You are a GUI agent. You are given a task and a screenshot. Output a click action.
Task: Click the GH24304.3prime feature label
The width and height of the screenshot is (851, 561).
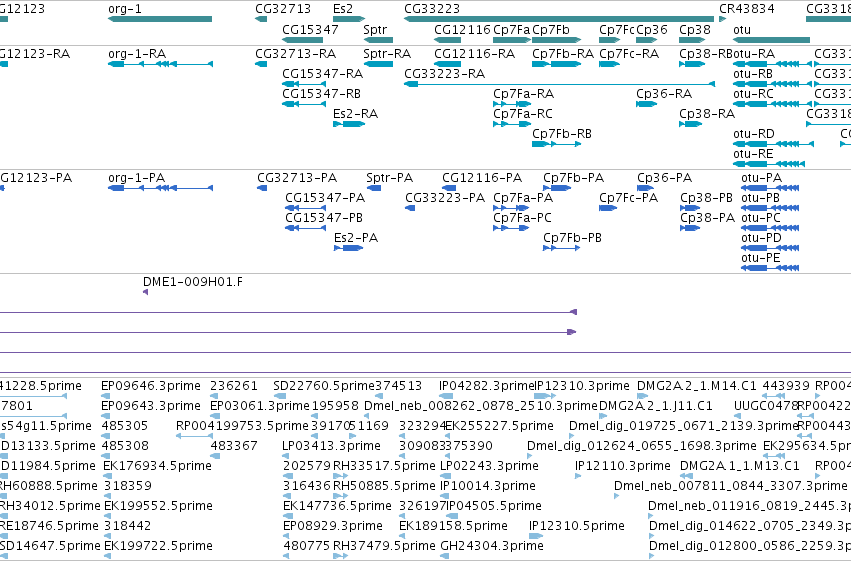[492, 546]
